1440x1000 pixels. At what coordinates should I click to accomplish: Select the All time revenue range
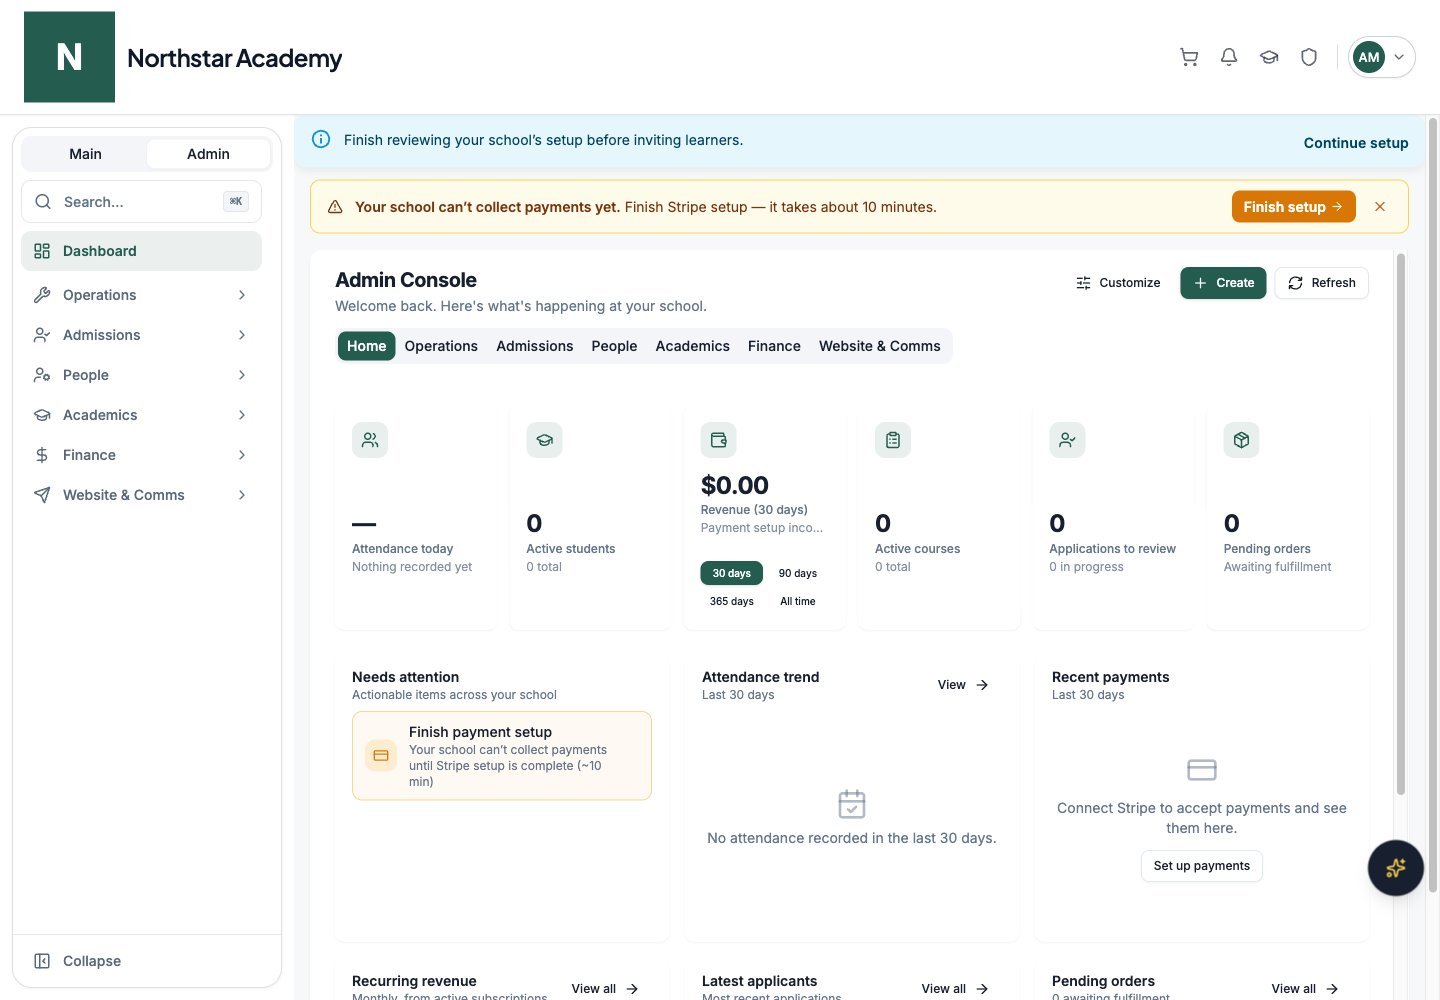798,601
